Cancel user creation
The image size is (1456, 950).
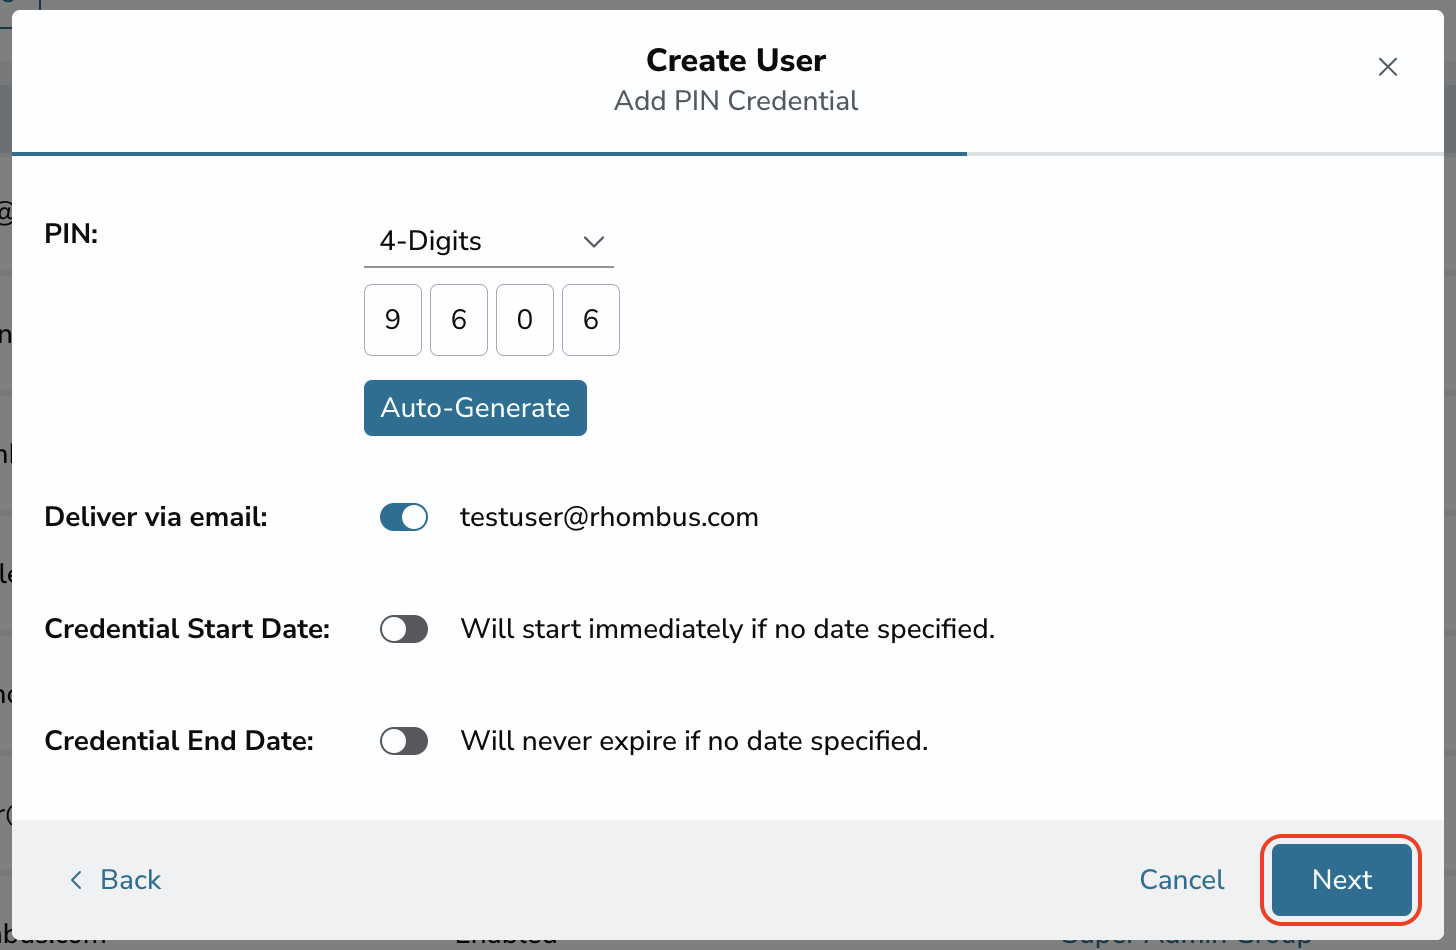pos(1182,880)
